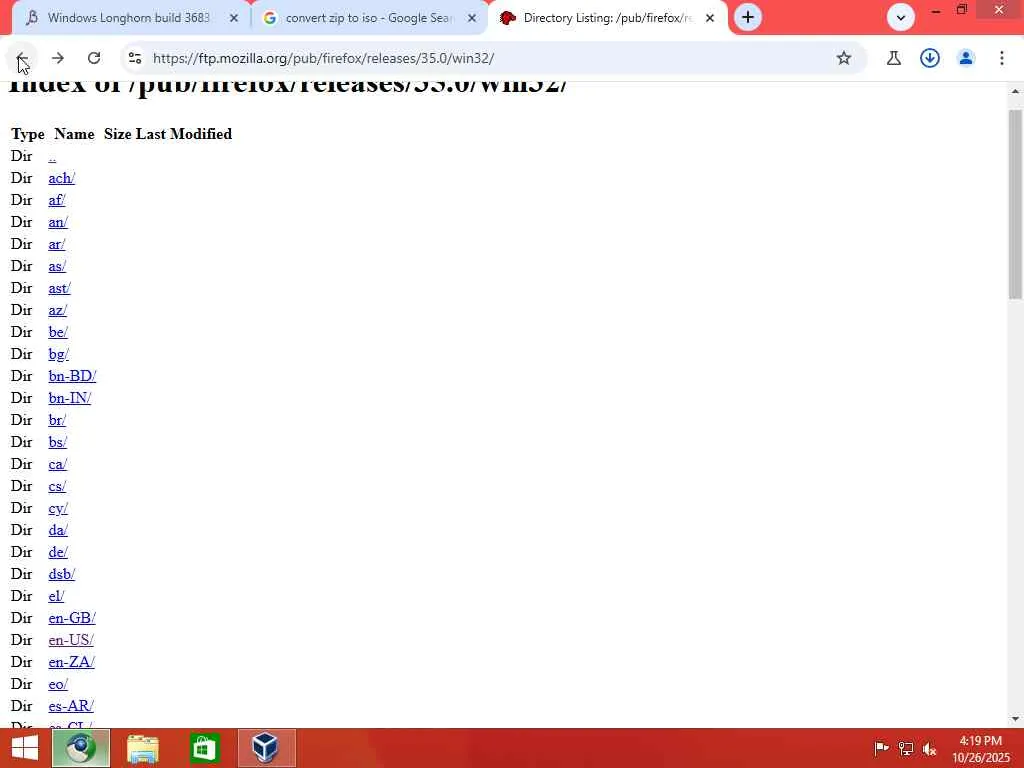Open the be/ directory link
The height and width of the screenshot is (768, 1024).
point(57,332)
